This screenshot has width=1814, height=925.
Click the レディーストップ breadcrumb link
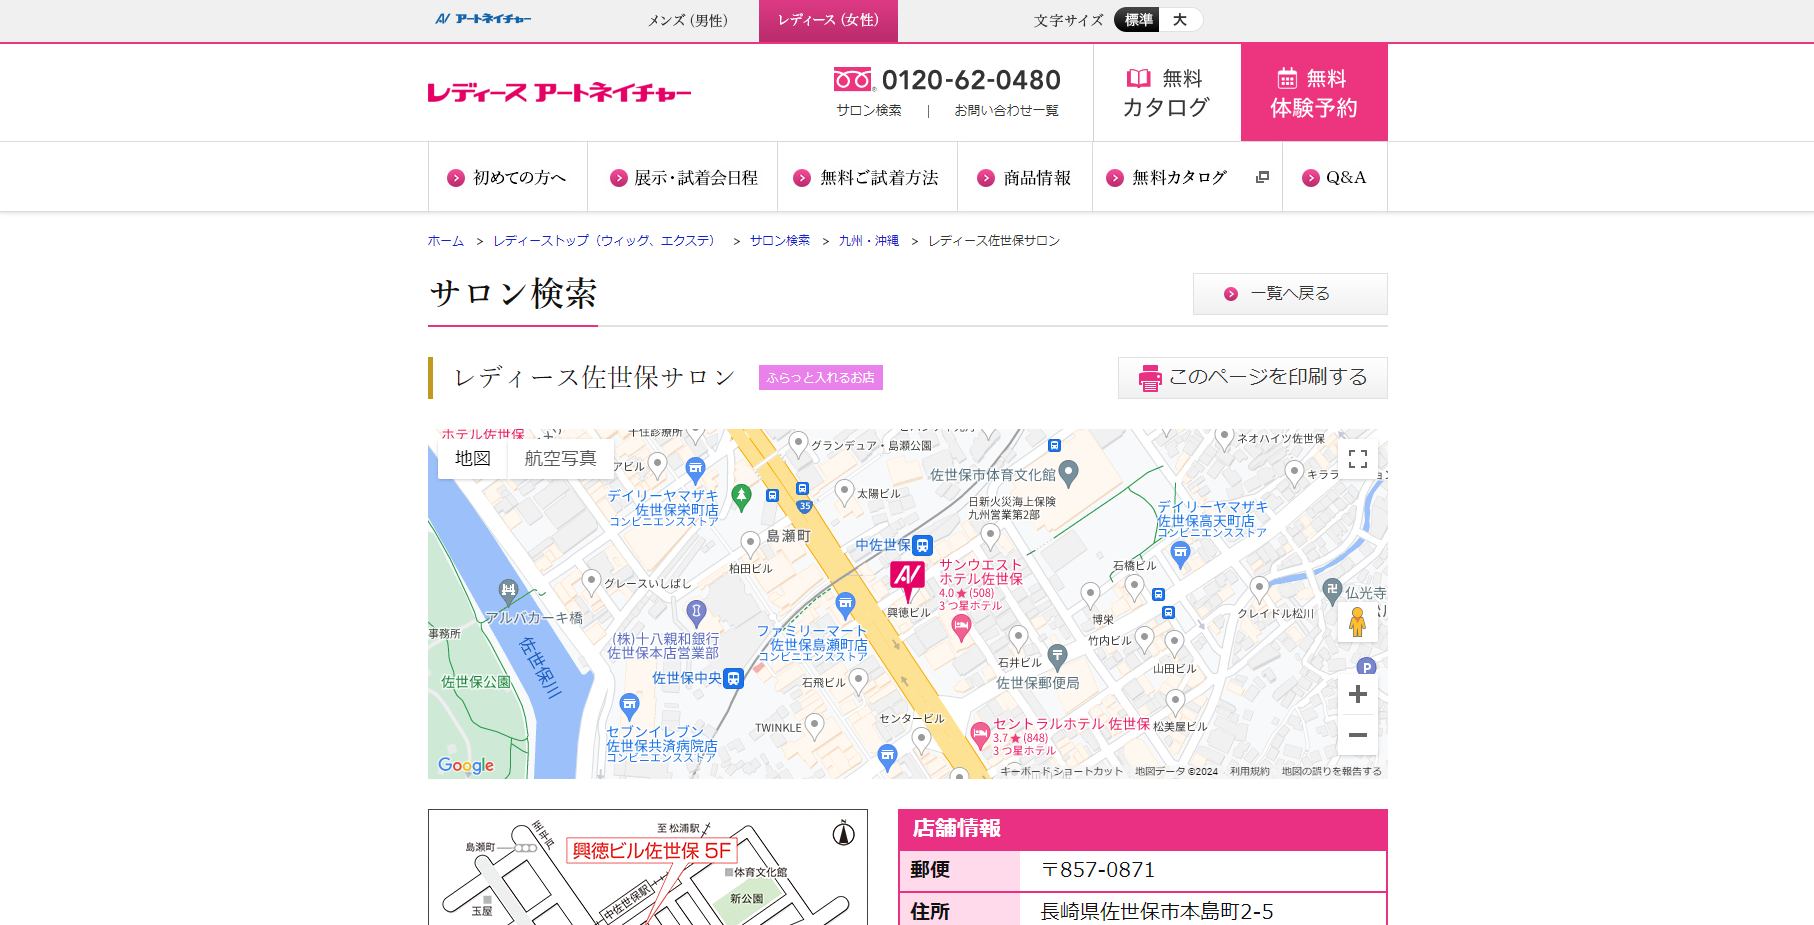pos(607,241)
